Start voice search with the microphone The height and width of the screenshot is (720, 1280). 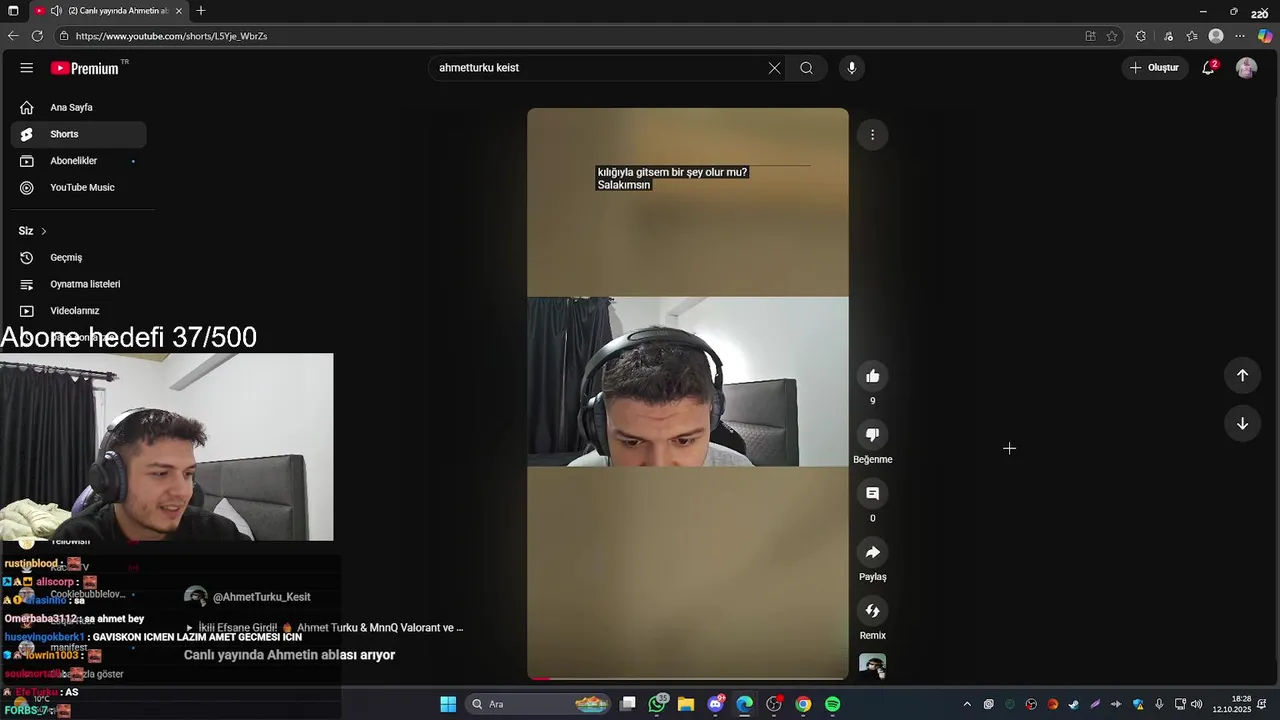pyautogui.click(x=852, y=68)
